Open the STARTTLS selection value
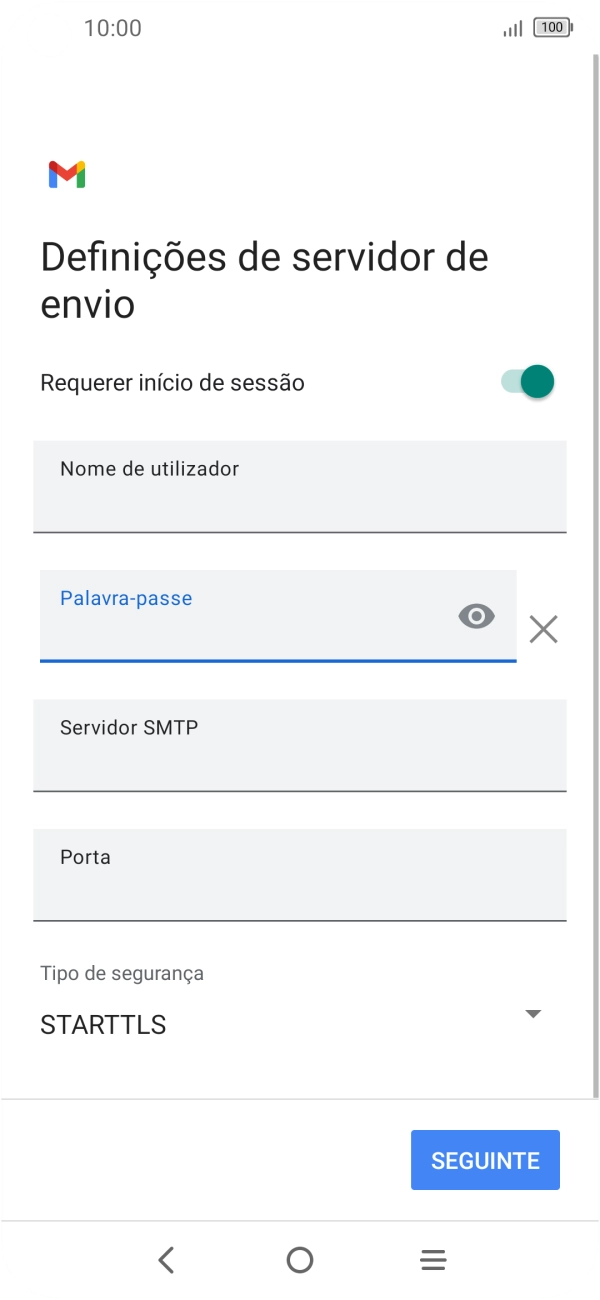The height and width of the screenshot is (1300, 600). [x=103, y=1025]
